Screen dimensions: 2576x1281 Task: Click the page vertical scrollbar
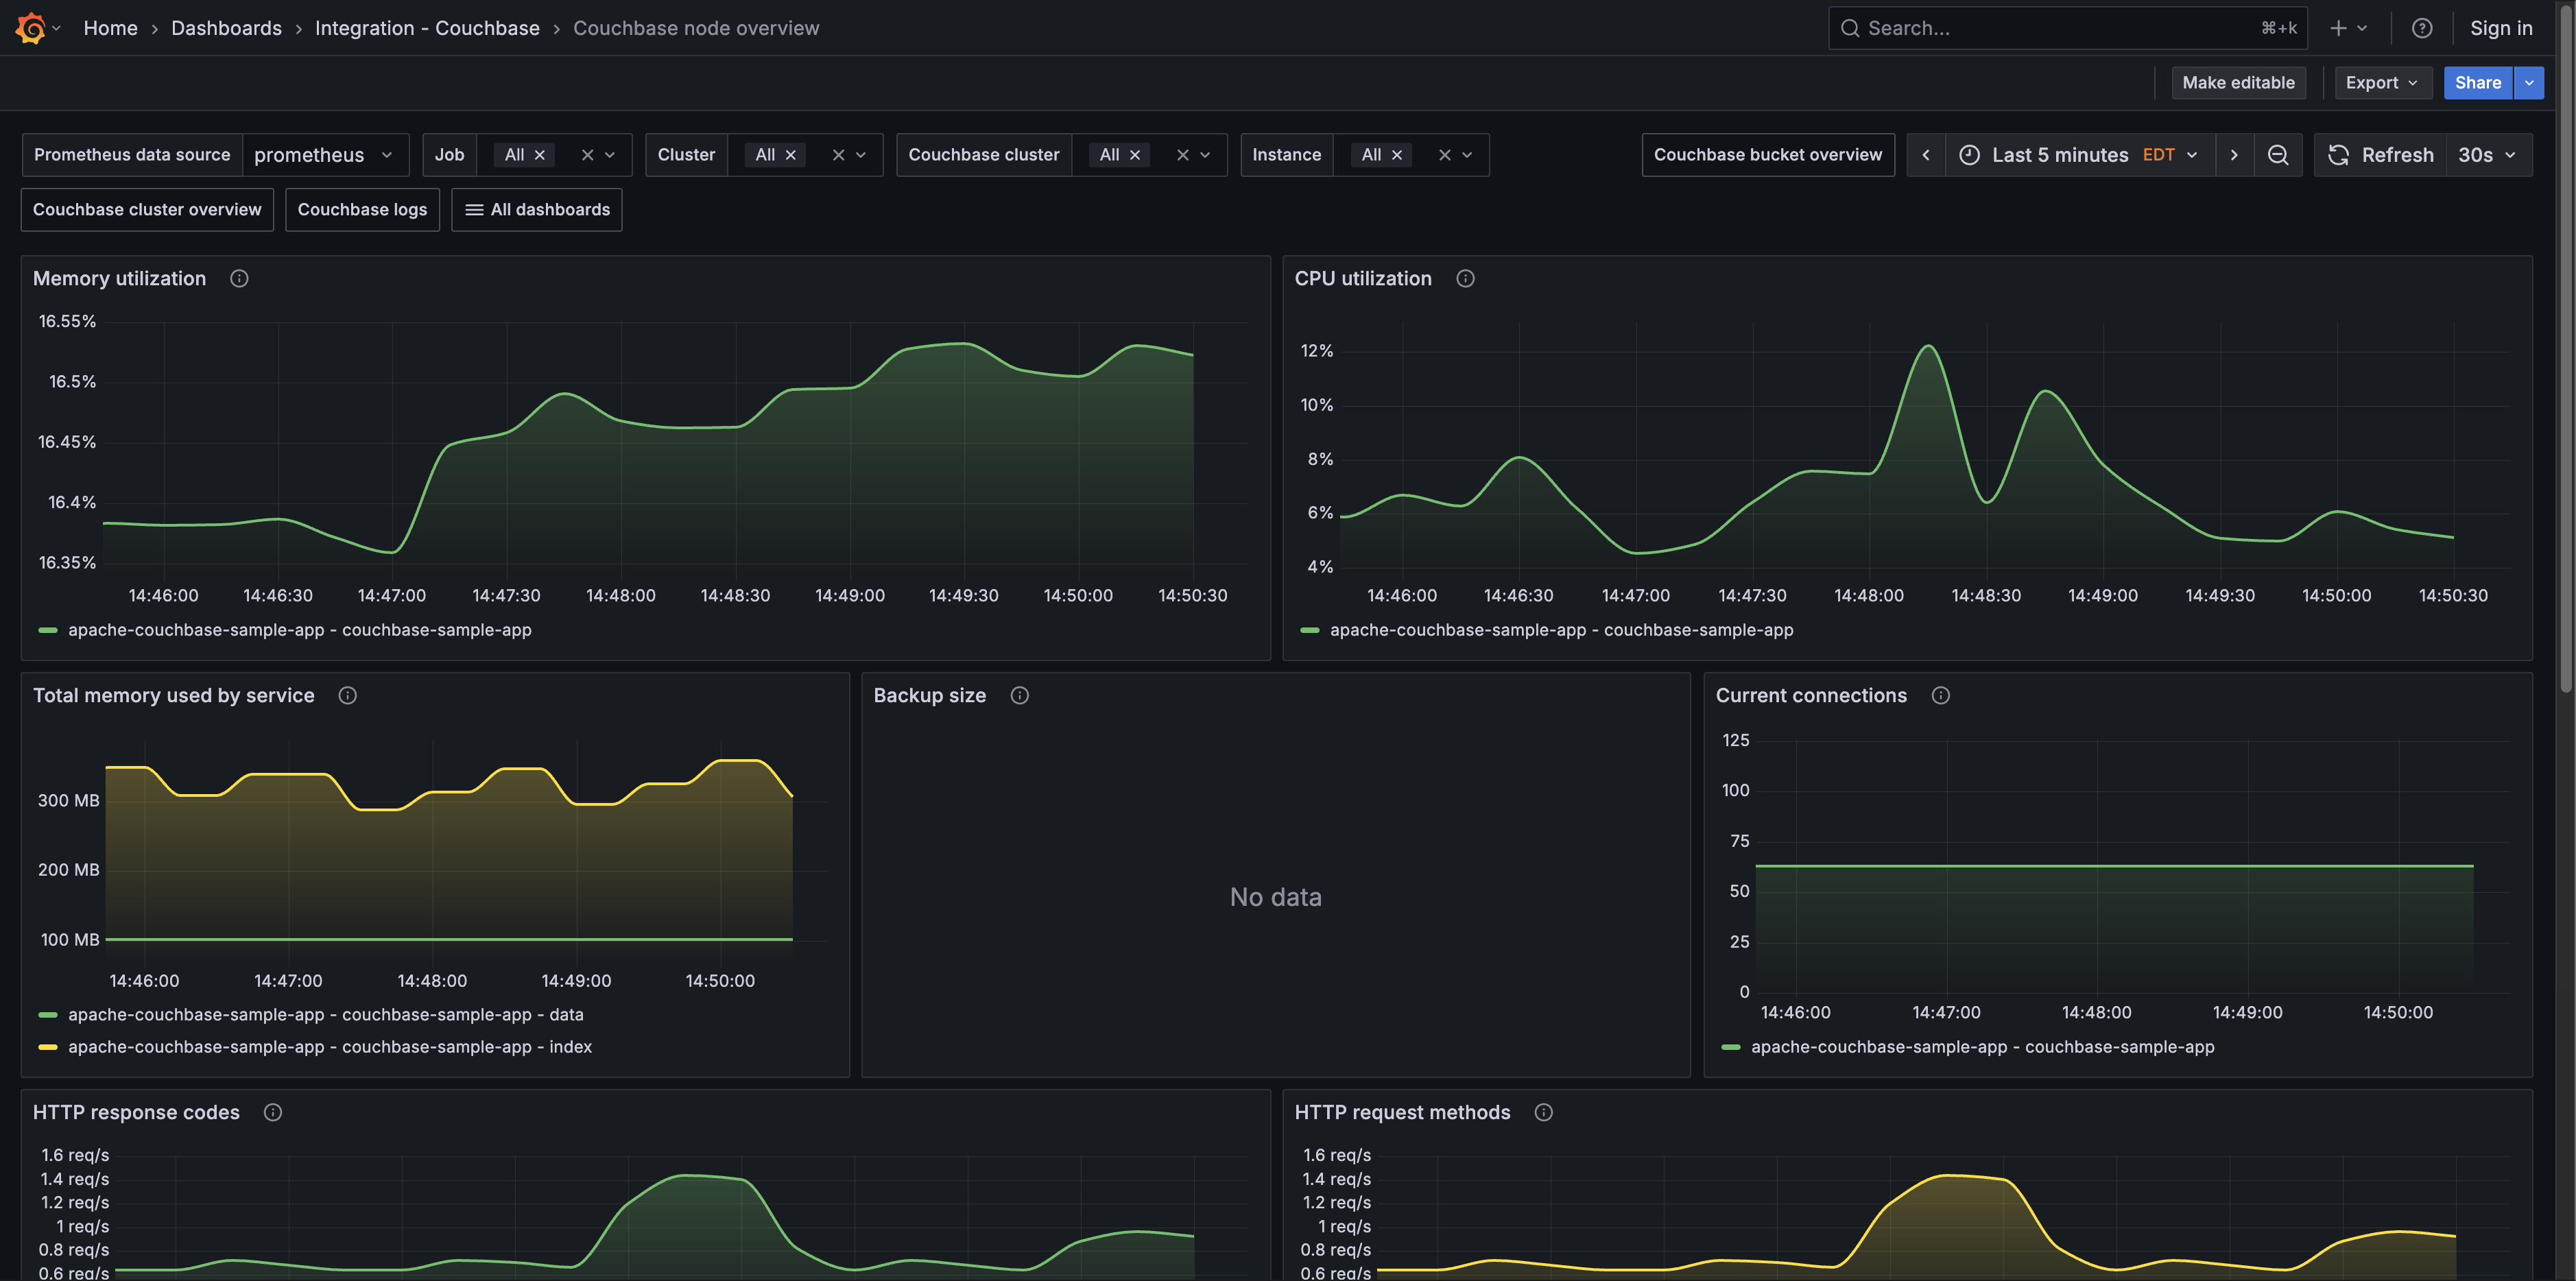[2566, 350]
